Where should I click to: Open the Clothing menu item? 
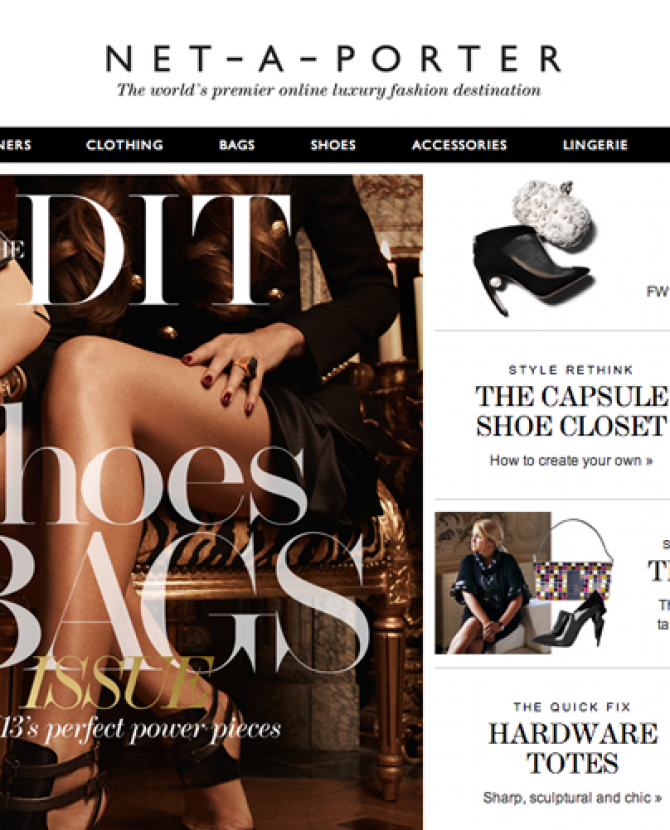point(124,145)
